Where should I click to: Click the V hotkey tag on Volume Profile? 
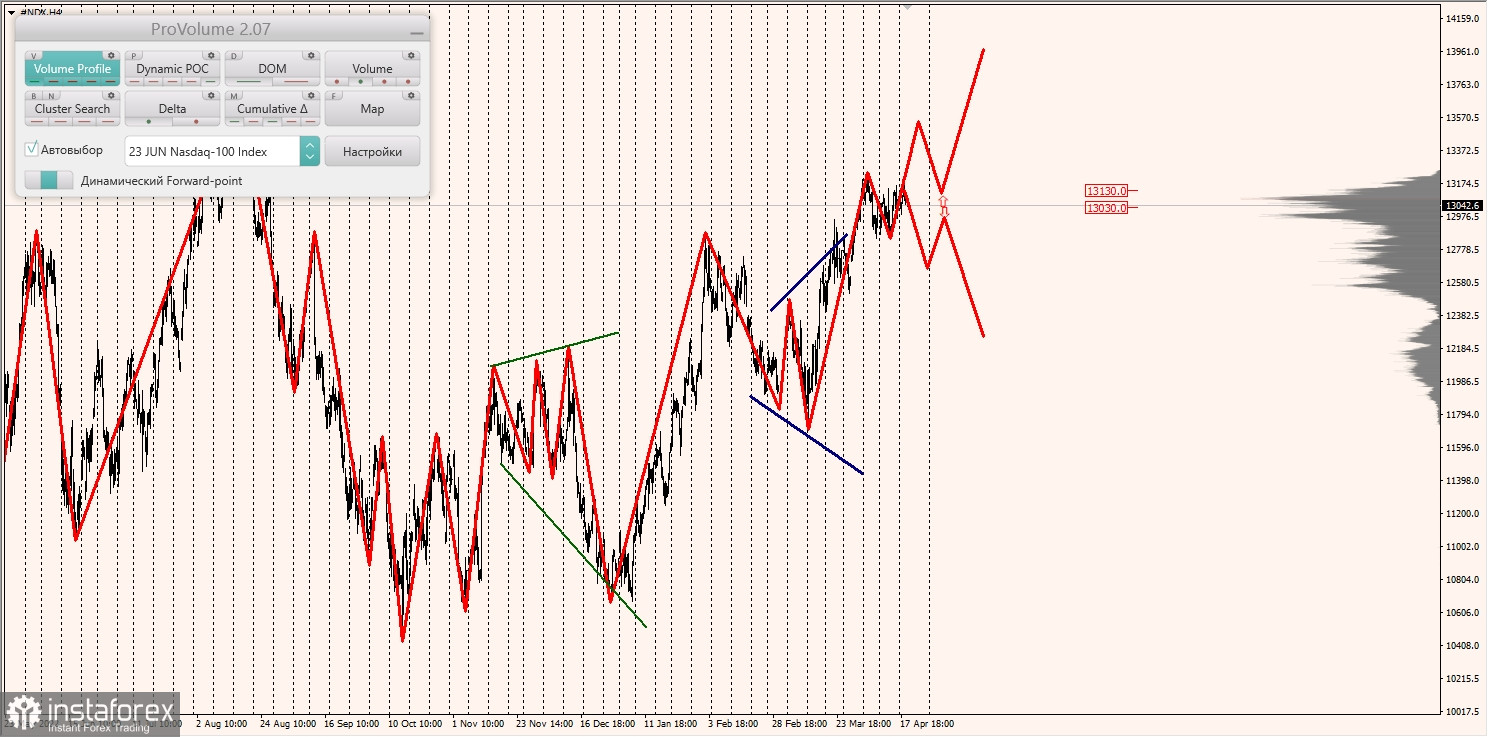[33, 56]
